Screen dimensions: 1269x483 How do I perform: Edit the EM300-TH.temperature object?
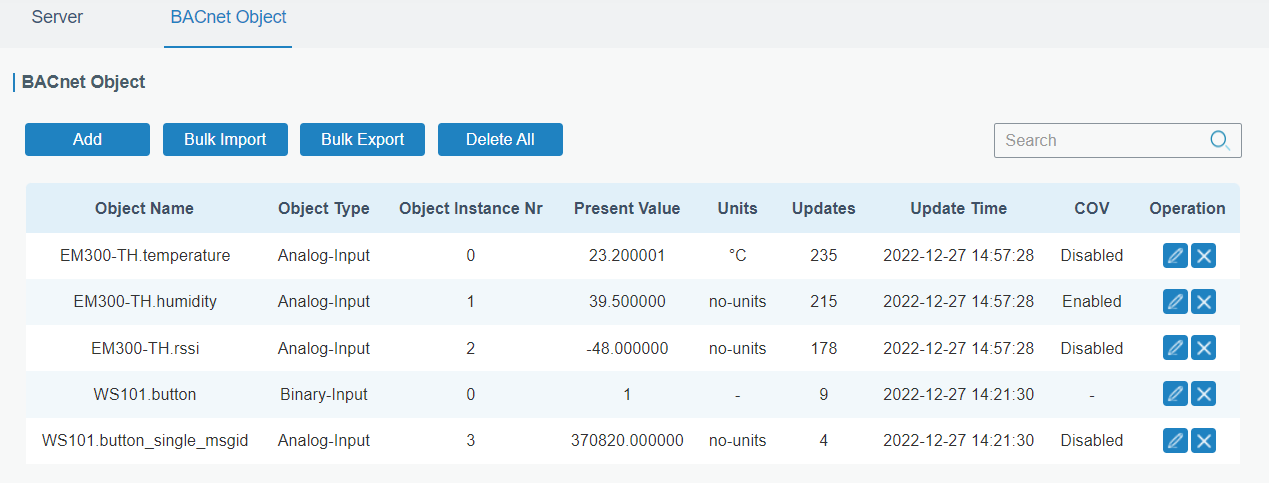pyautogui.click(x=1175, y=256)
